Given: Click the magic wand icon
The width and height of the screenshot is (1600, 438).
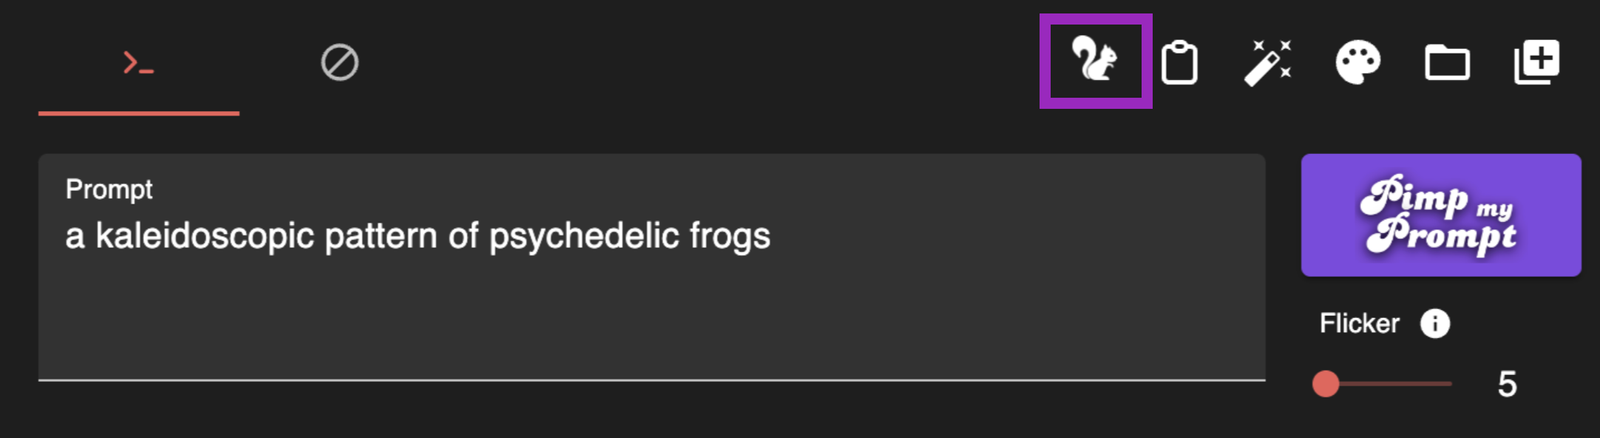Looking at the screenshot, I should pyautogui.click(x=1267, y=63).
